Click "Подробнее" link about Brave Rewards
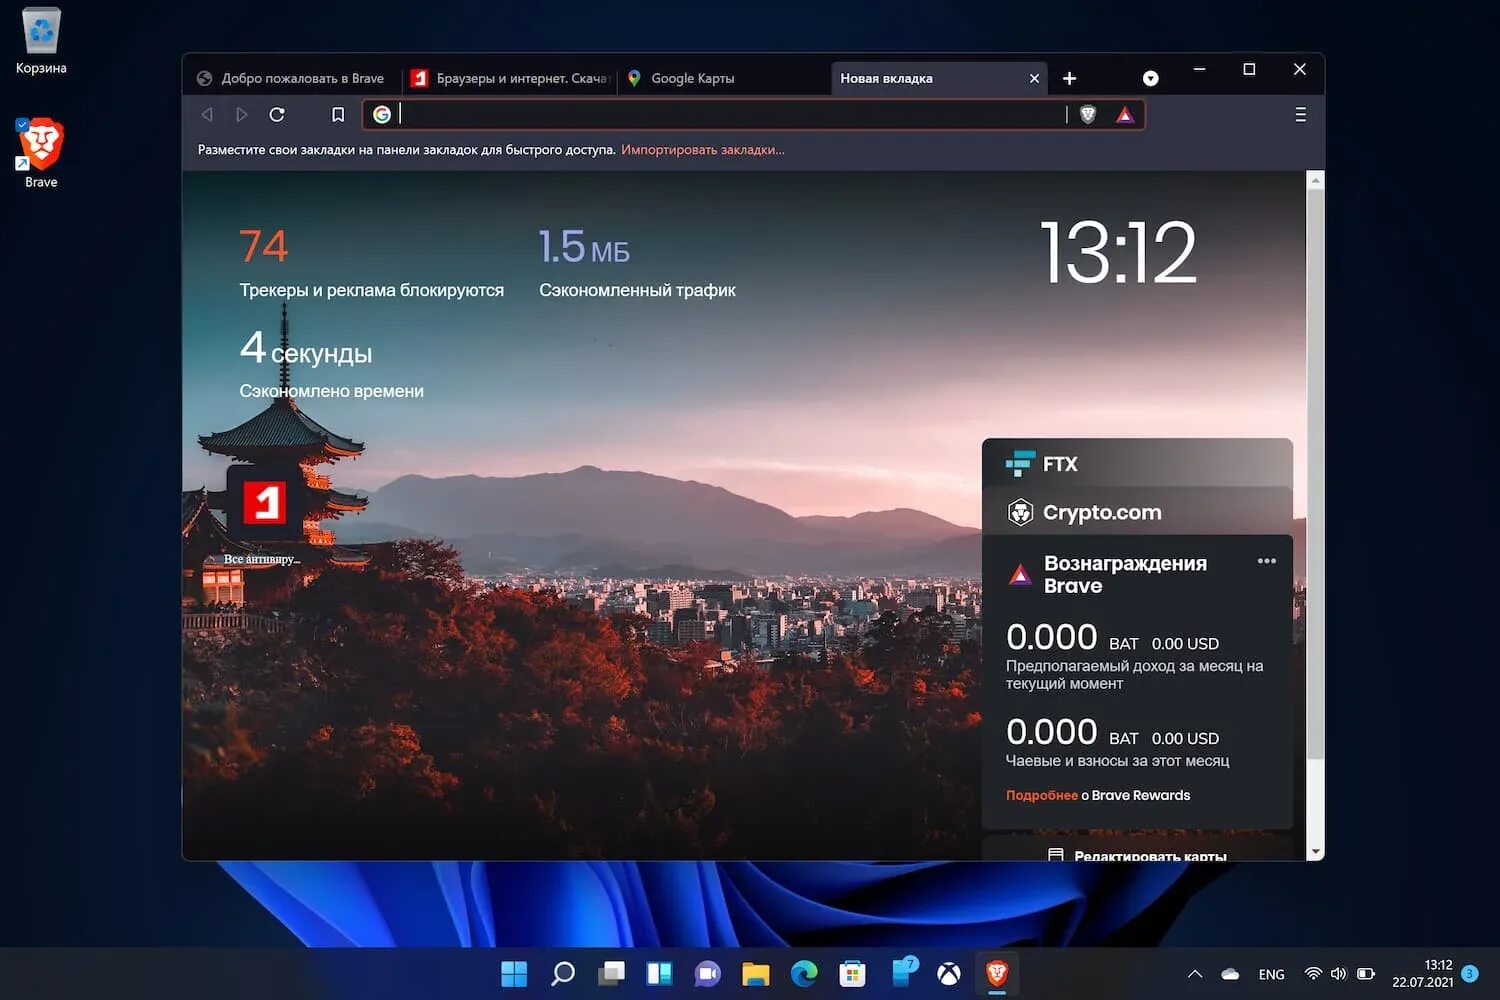 tap(1041, 796)
